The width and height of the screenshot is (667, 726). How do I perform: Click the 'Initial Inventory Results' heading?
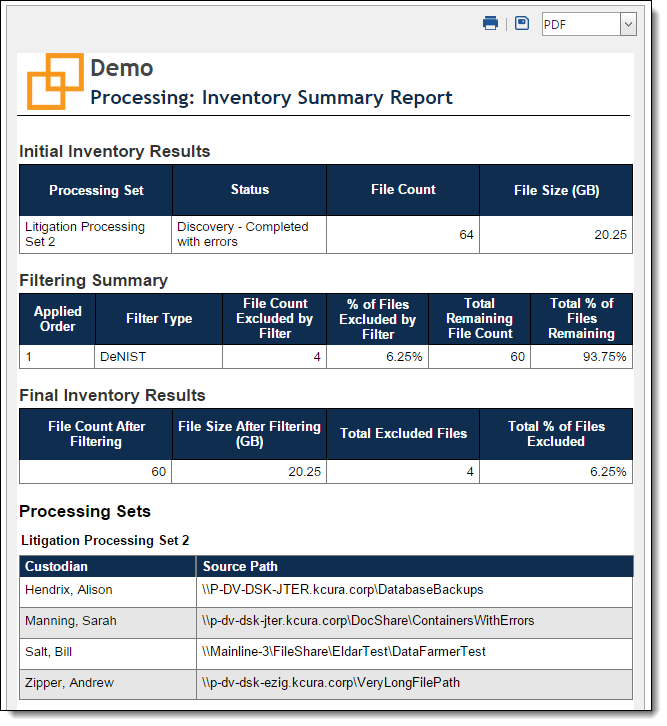point(115,151)
